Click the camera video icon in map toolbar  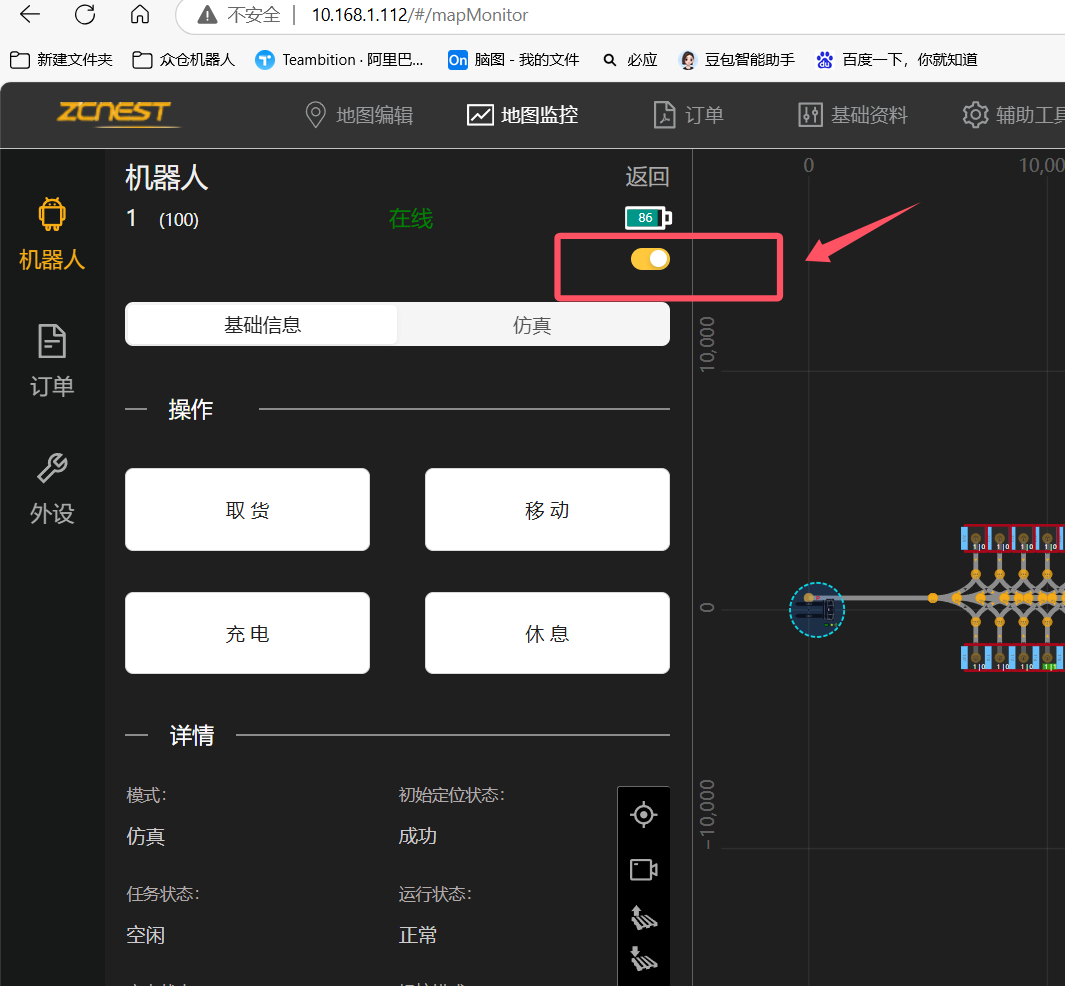(x=643, y=869)
